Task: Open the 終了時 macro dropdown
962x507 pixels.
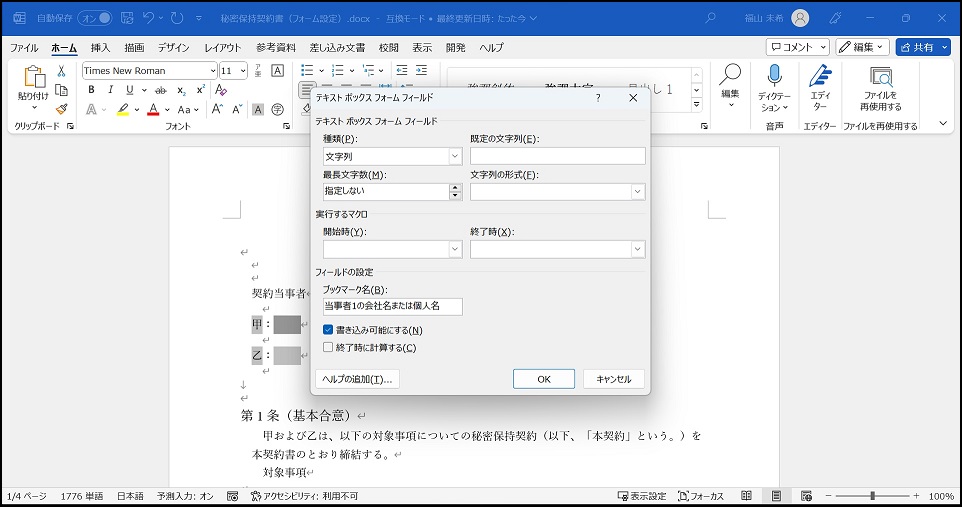Action: [x=637, y=249]
